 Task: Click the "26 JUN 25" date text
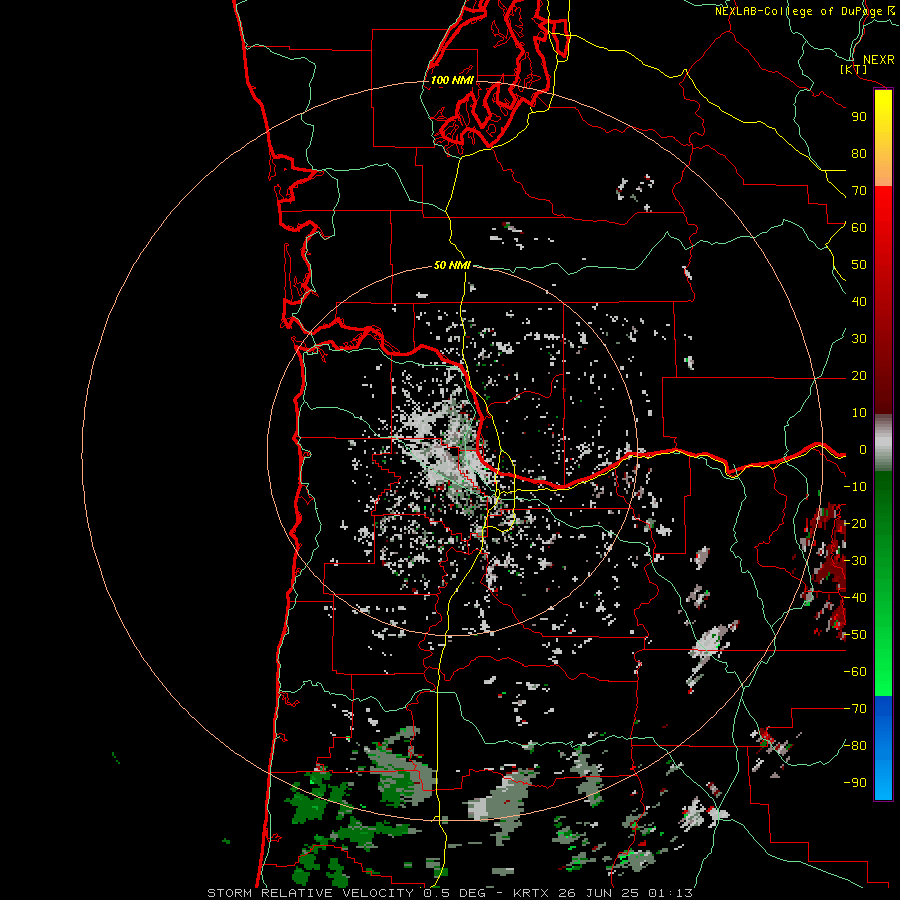(x=600, y=893)
